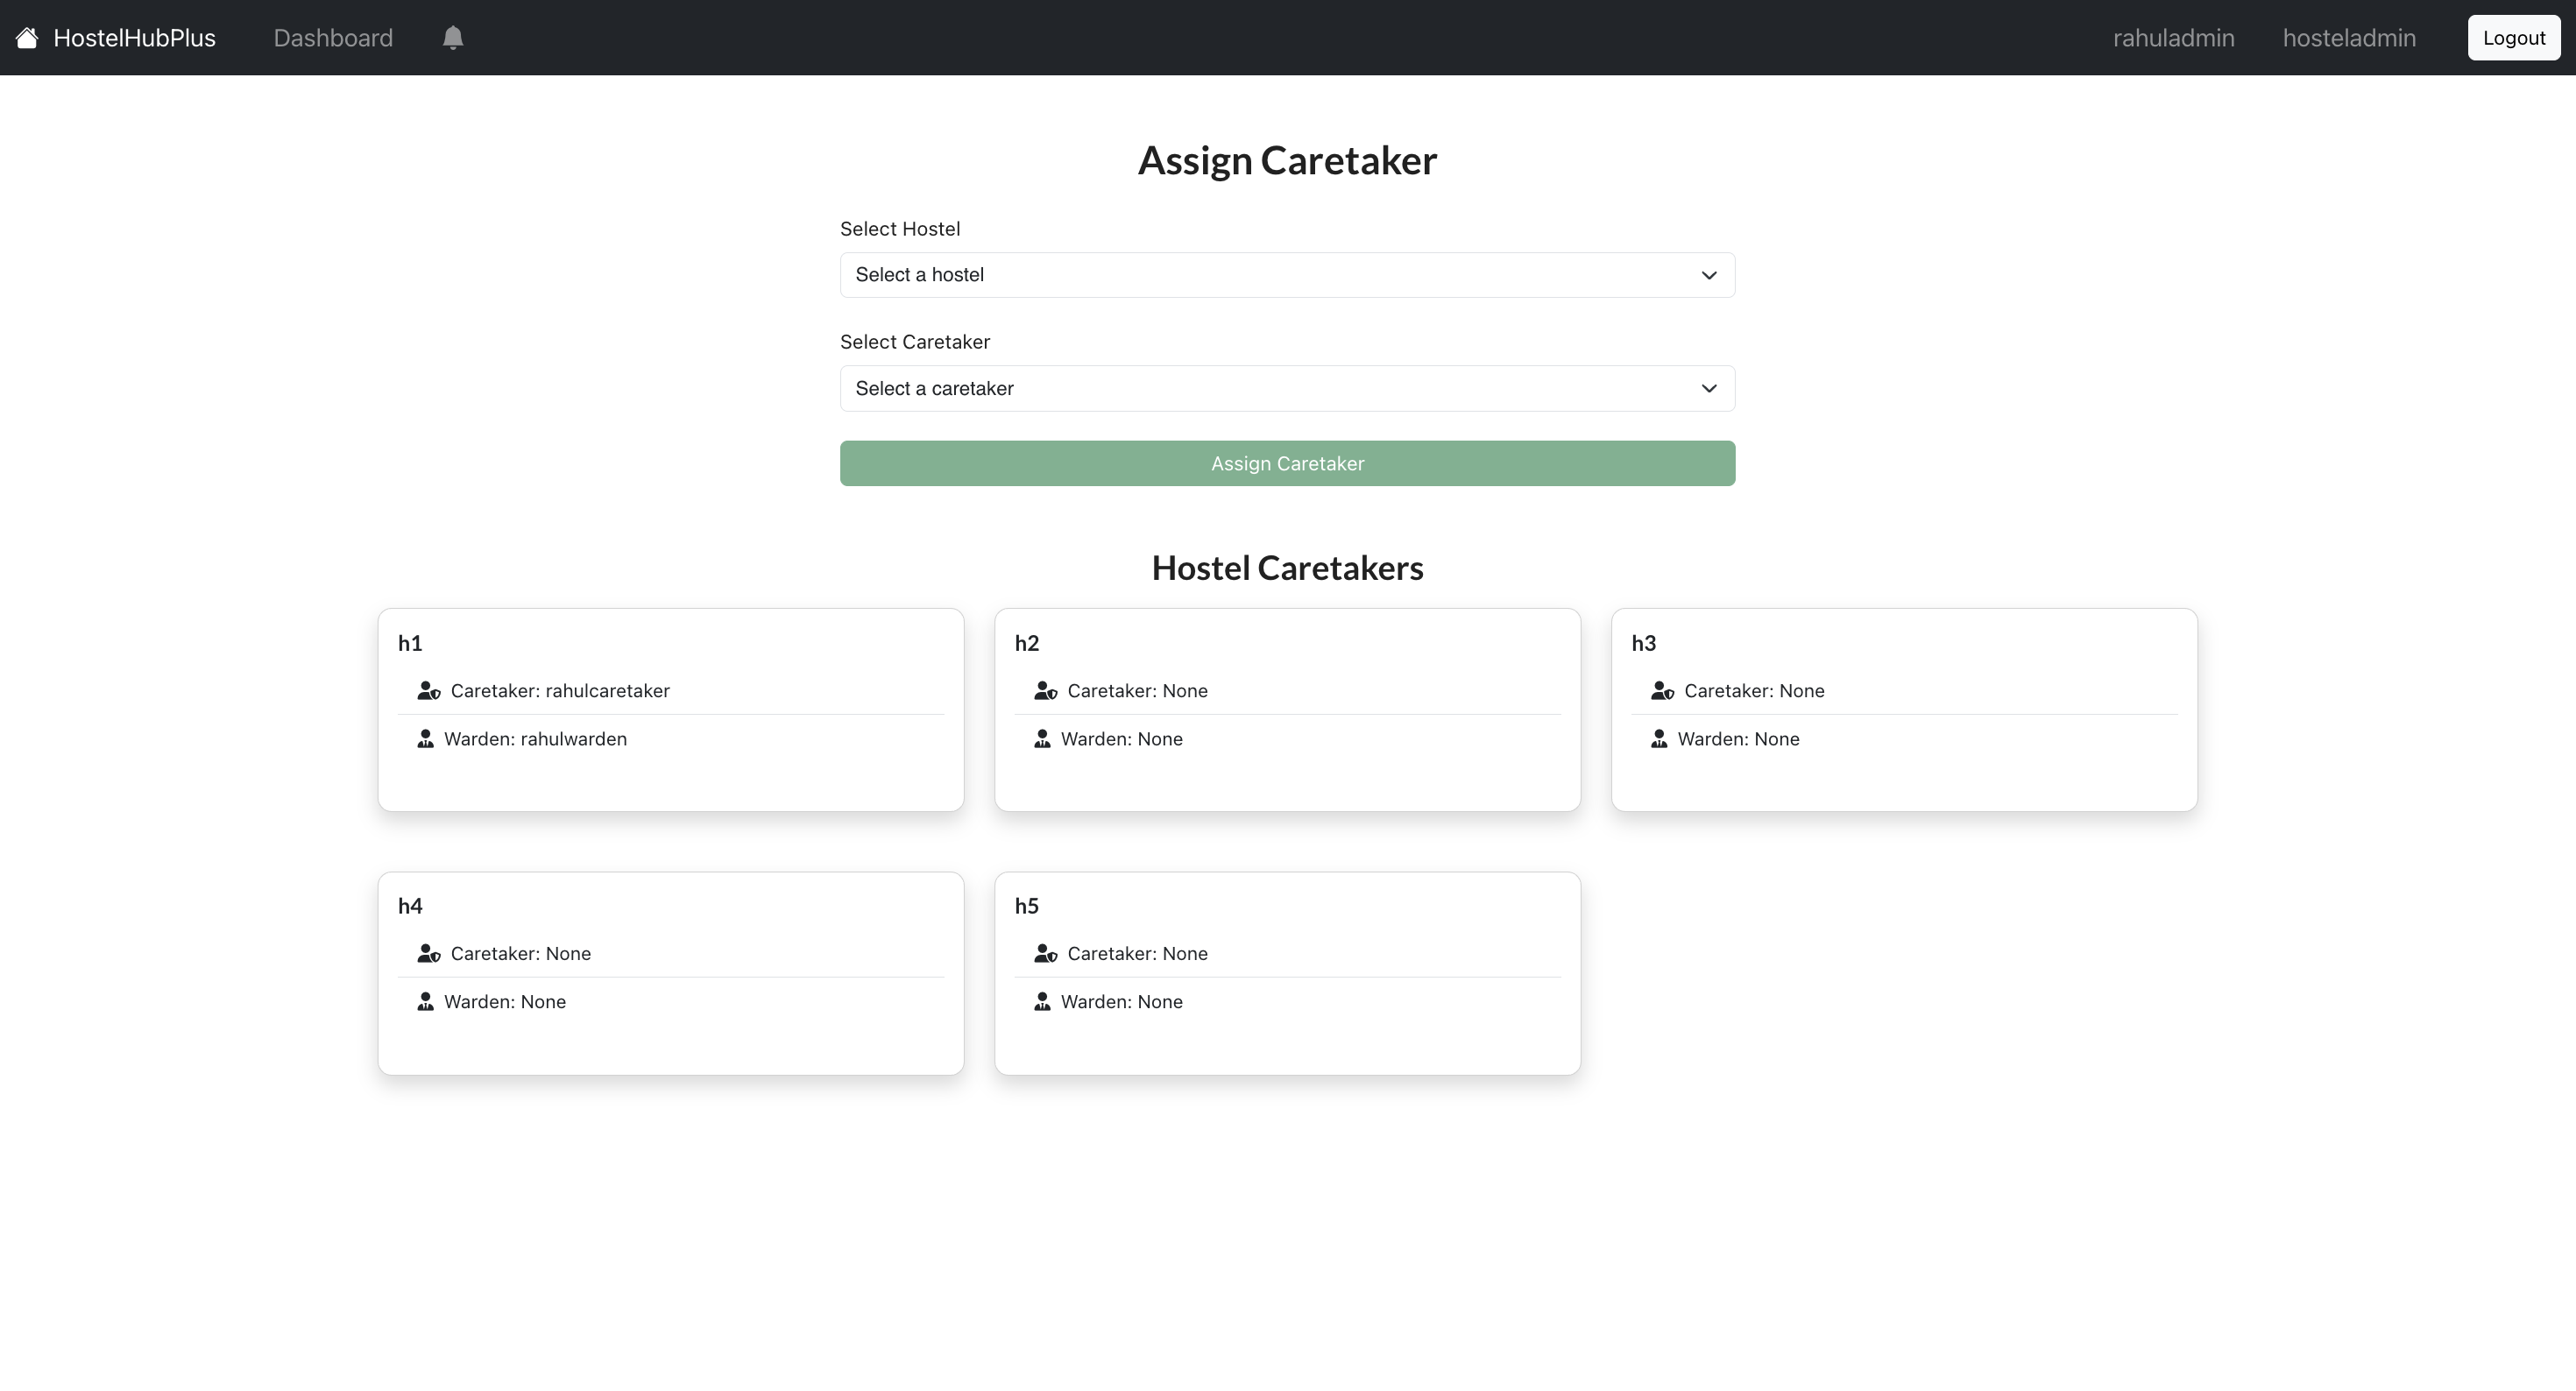The height and width of the screenshot is (1391, 2576).
Task: Open the Select a hostel dropdown
Action: (1287, 275)
